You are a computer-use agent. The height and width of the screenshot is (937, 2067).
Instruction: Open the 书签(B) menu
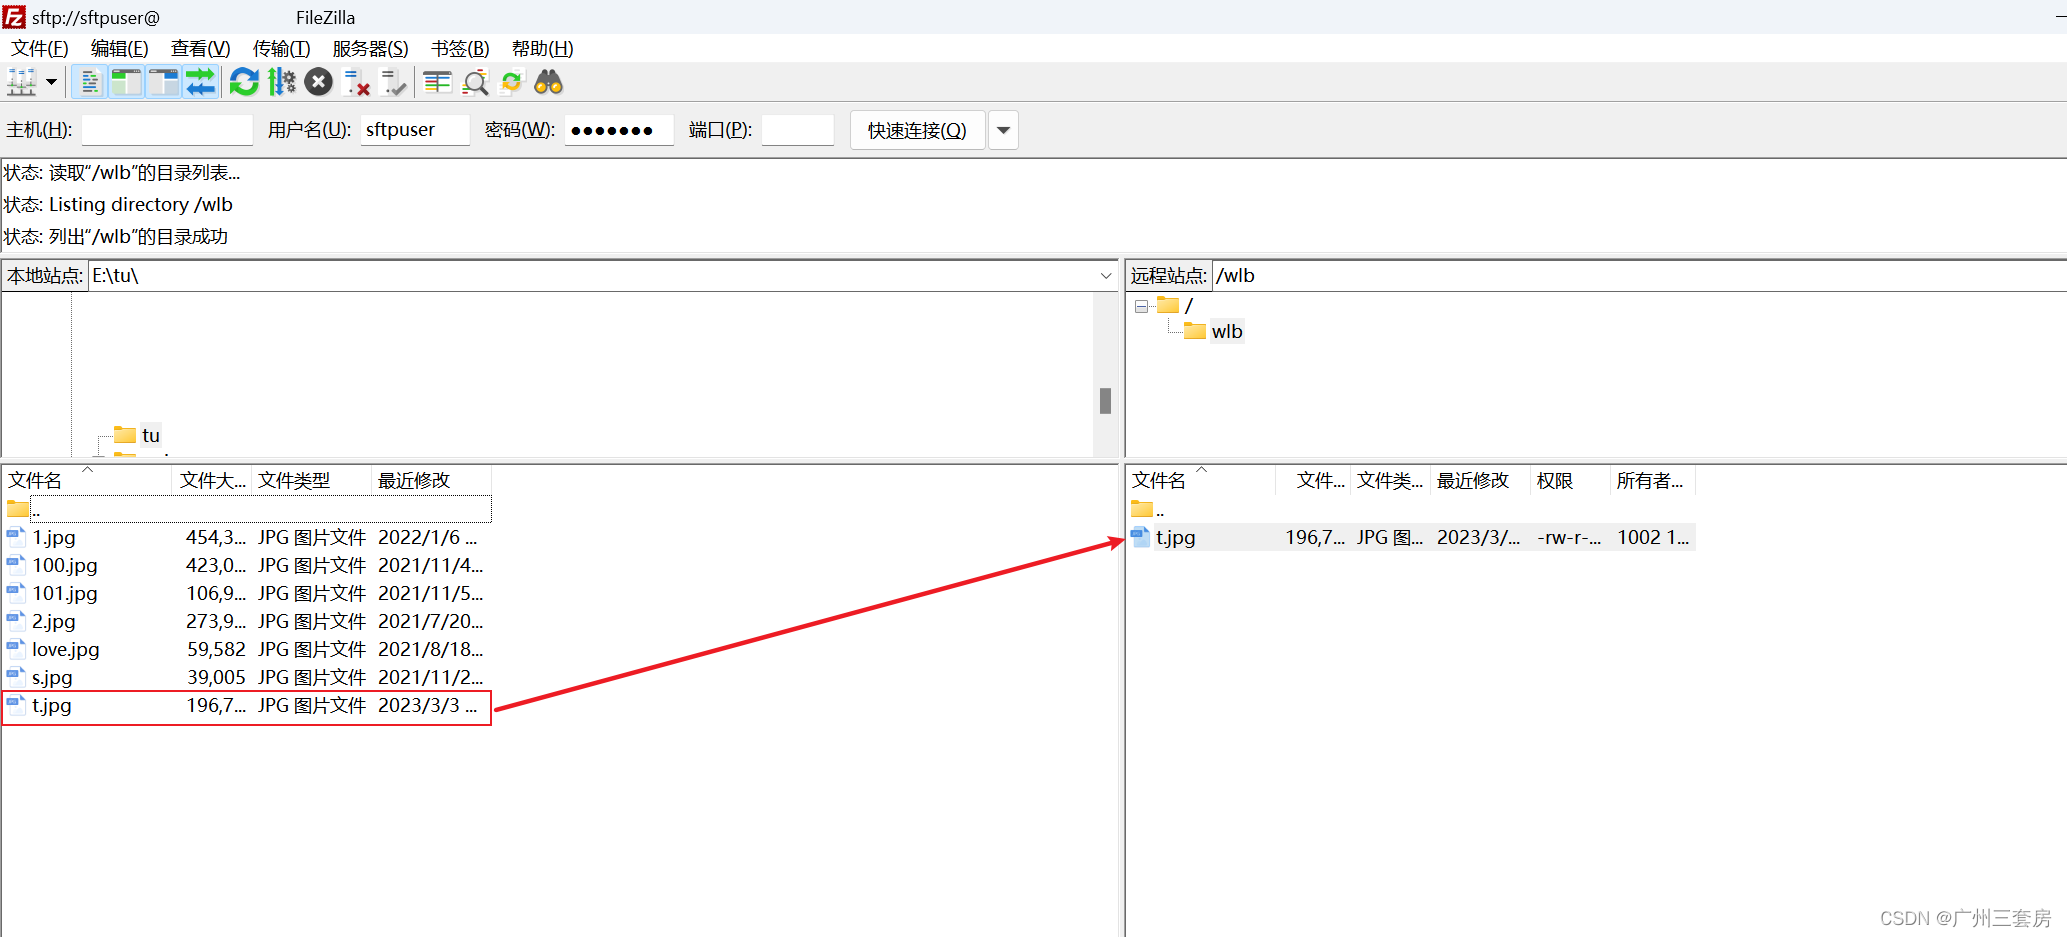point(460,48)
